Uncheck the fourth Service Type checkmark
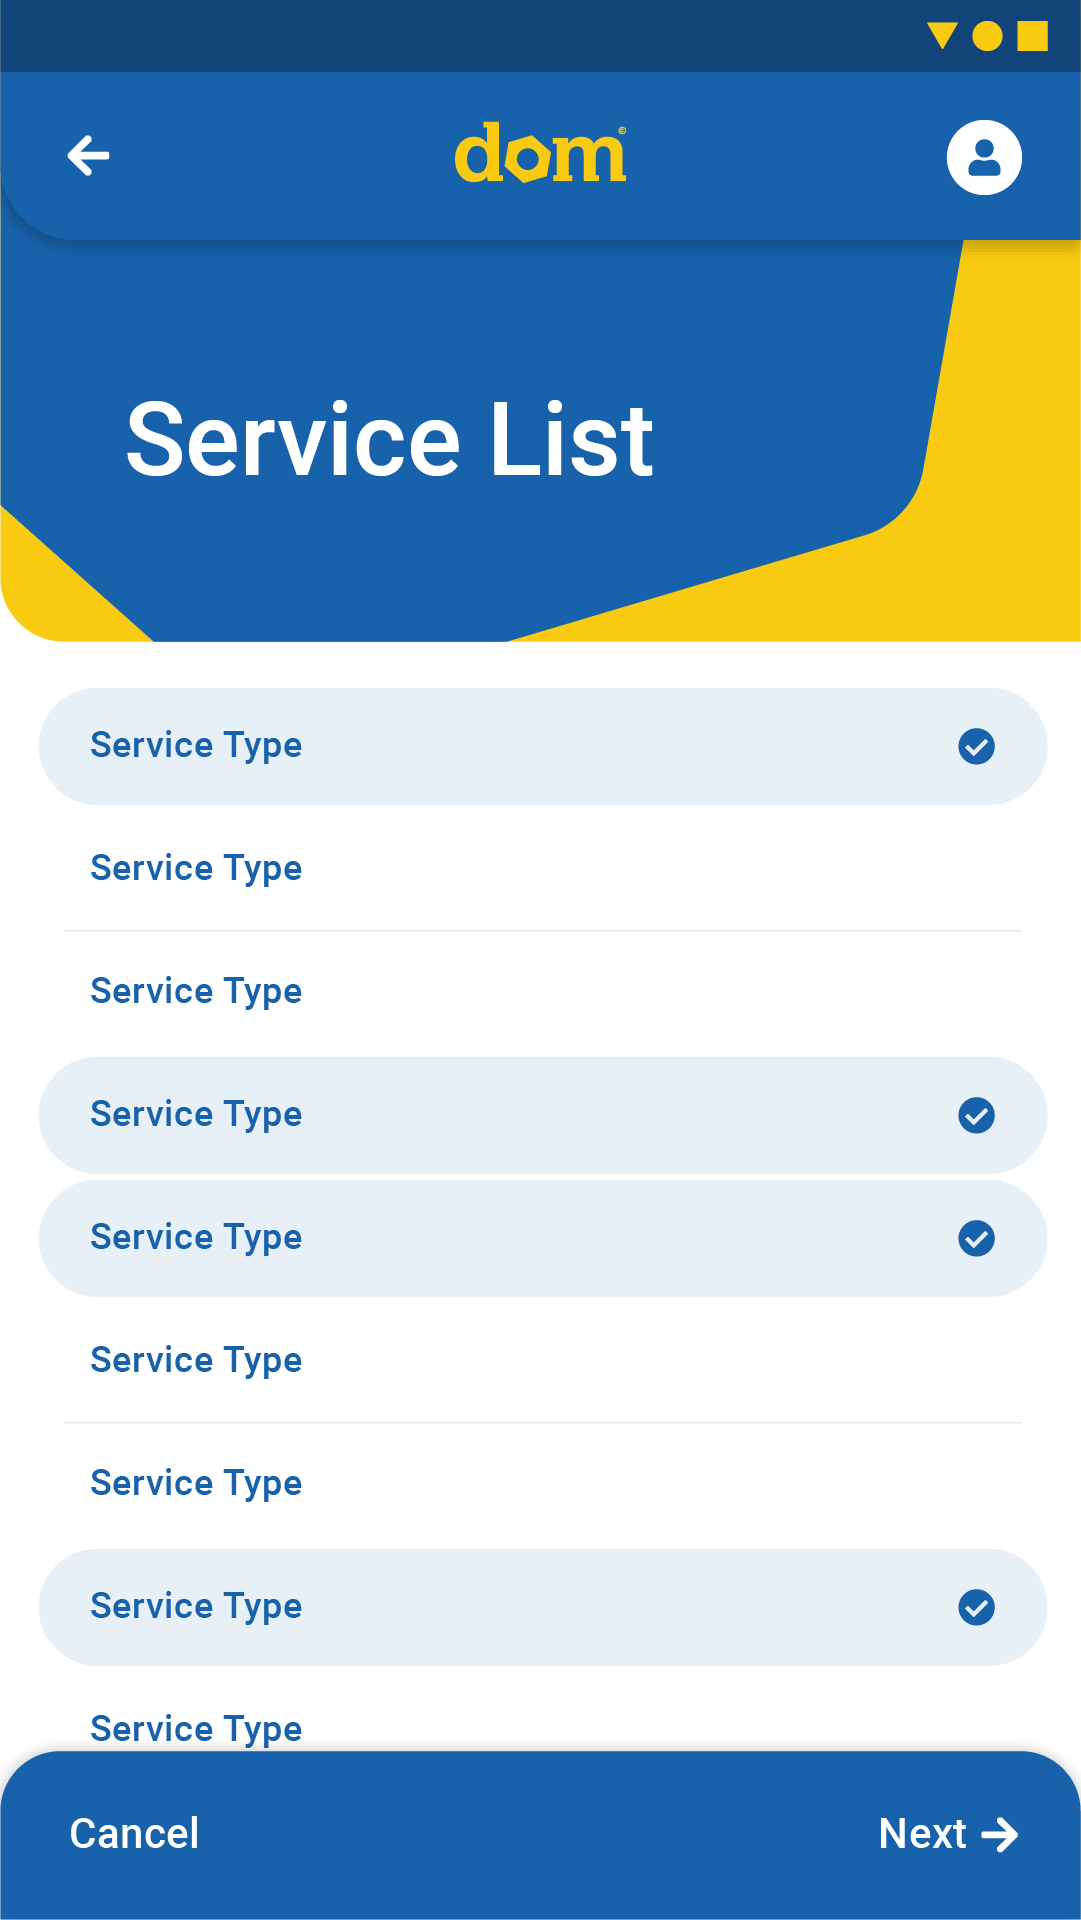The image size is (1081, 1920). pos(976,1115)
